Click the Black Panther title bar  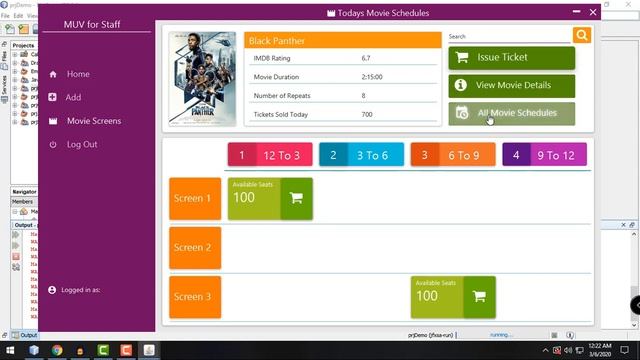(x=343, y=40)
